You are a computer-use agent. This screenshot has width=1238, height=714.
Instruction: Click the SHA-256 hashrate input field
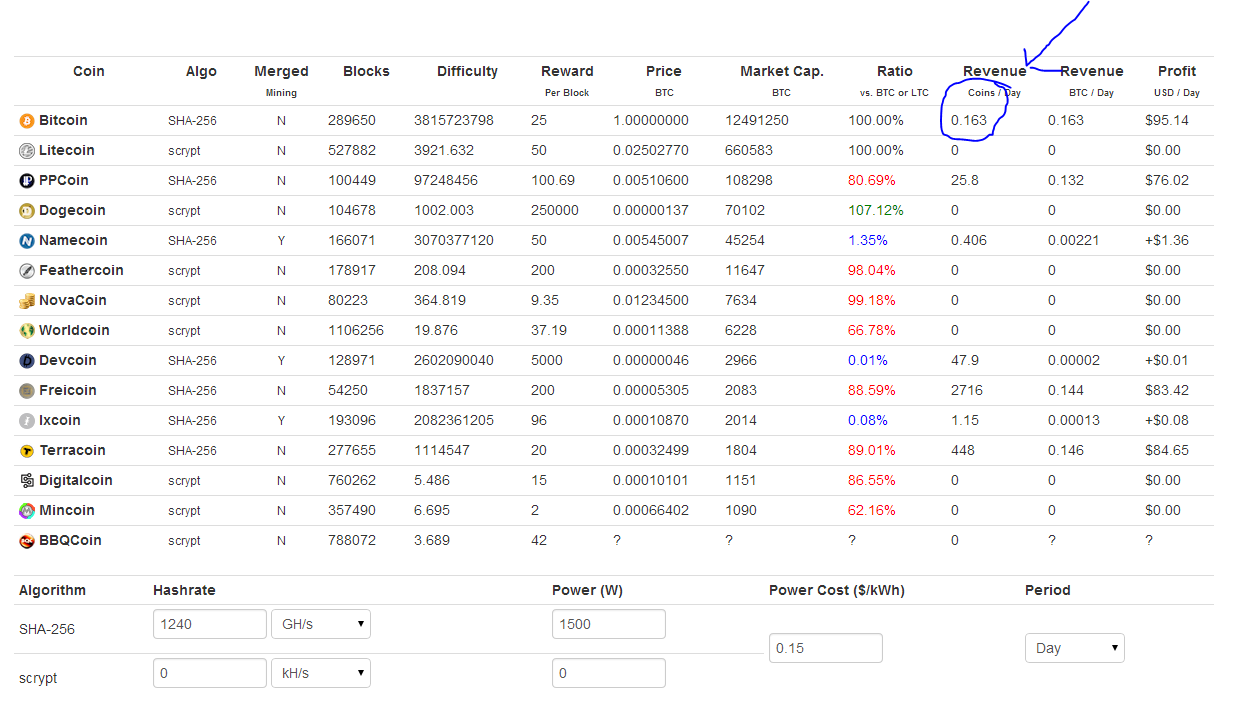coord(210,624)
